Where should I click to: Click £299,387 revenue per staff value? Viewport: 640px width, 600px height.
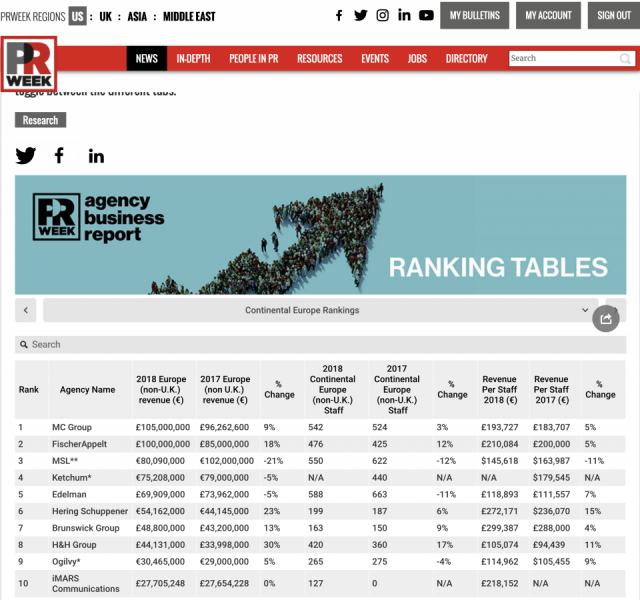click(x=500, y=528)
